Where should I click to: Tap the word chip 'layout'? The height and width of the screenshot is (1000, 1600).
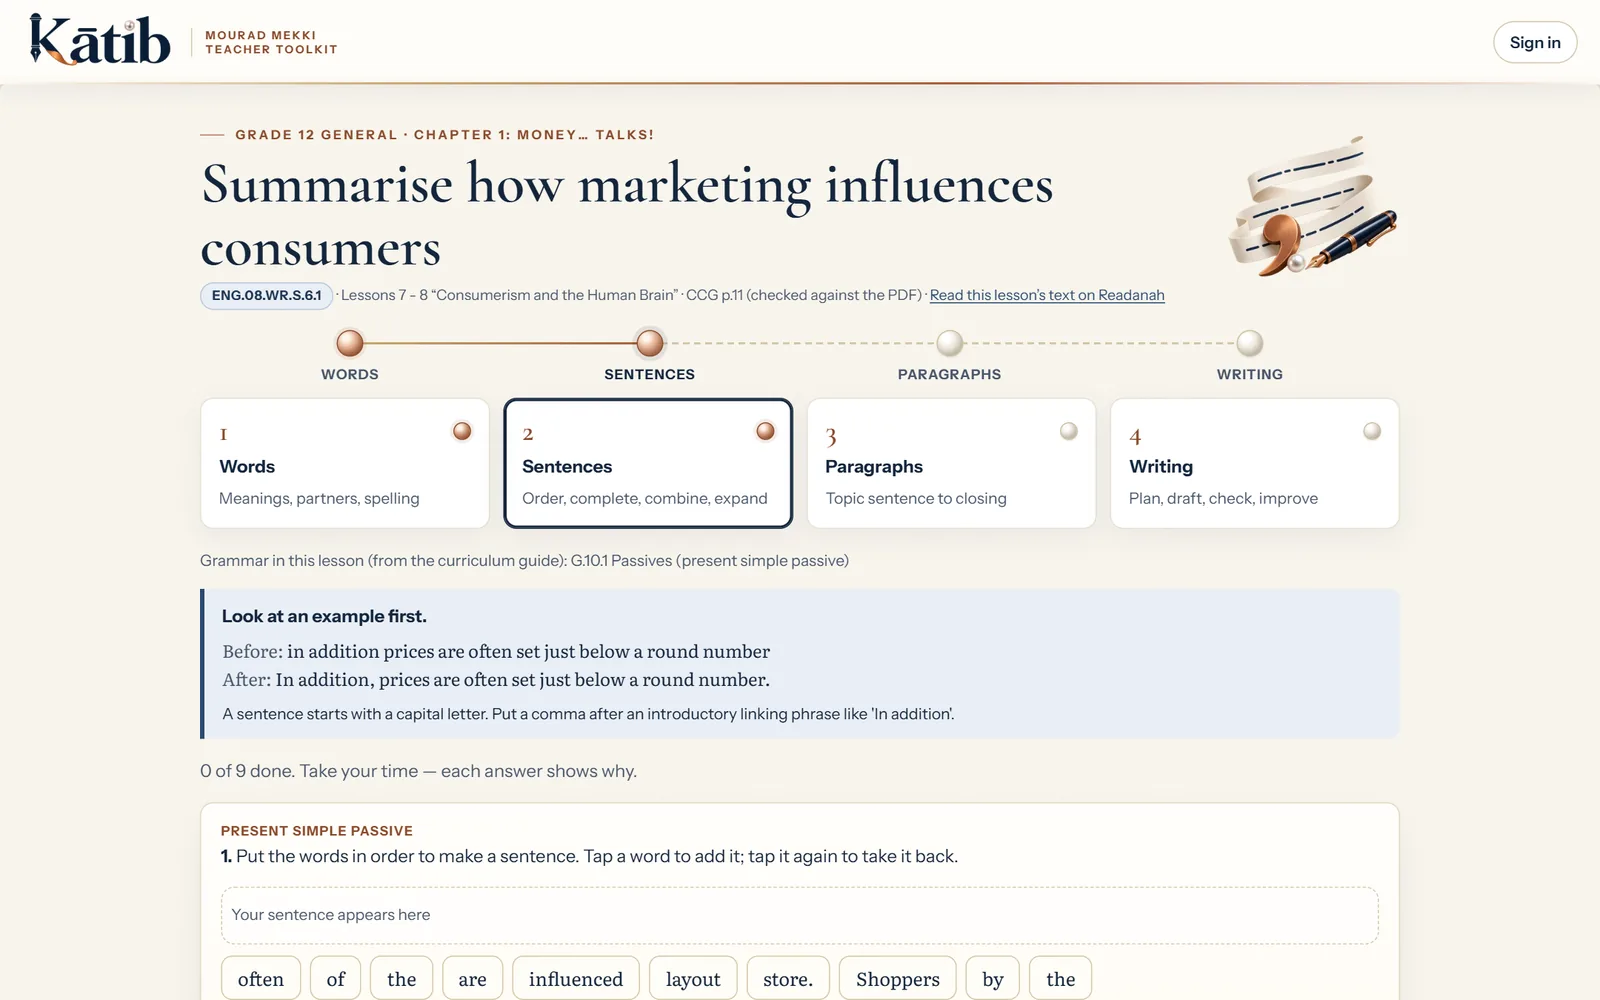coord(693,979)
